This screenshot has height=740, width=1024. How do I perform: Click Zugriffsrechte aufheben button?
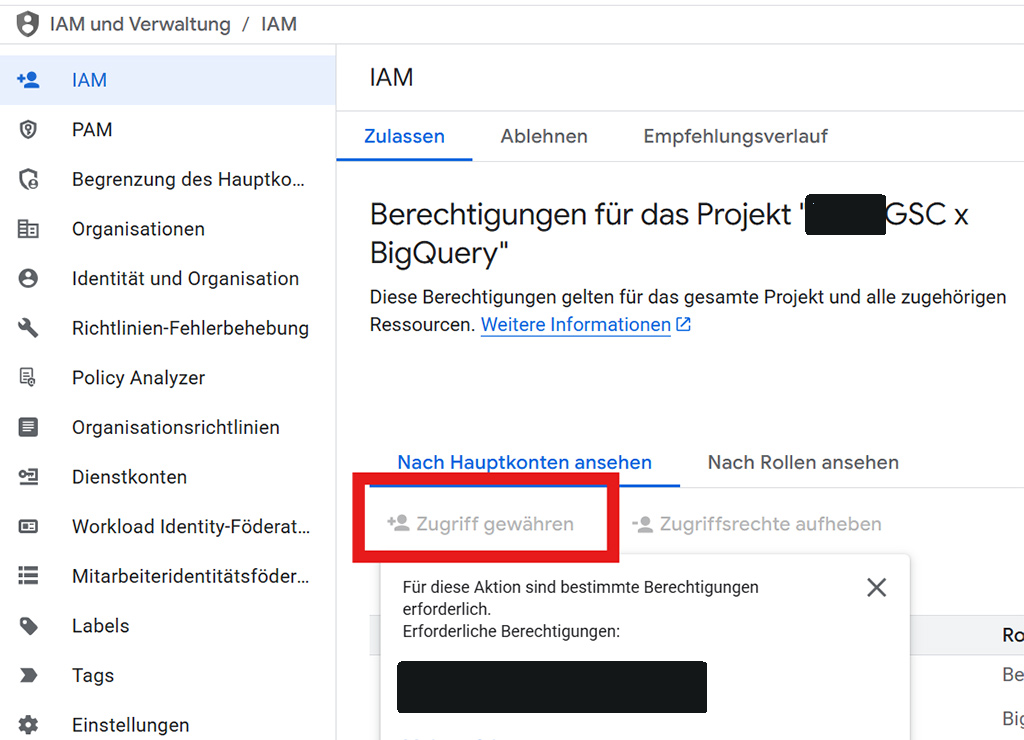click(757, 524)
